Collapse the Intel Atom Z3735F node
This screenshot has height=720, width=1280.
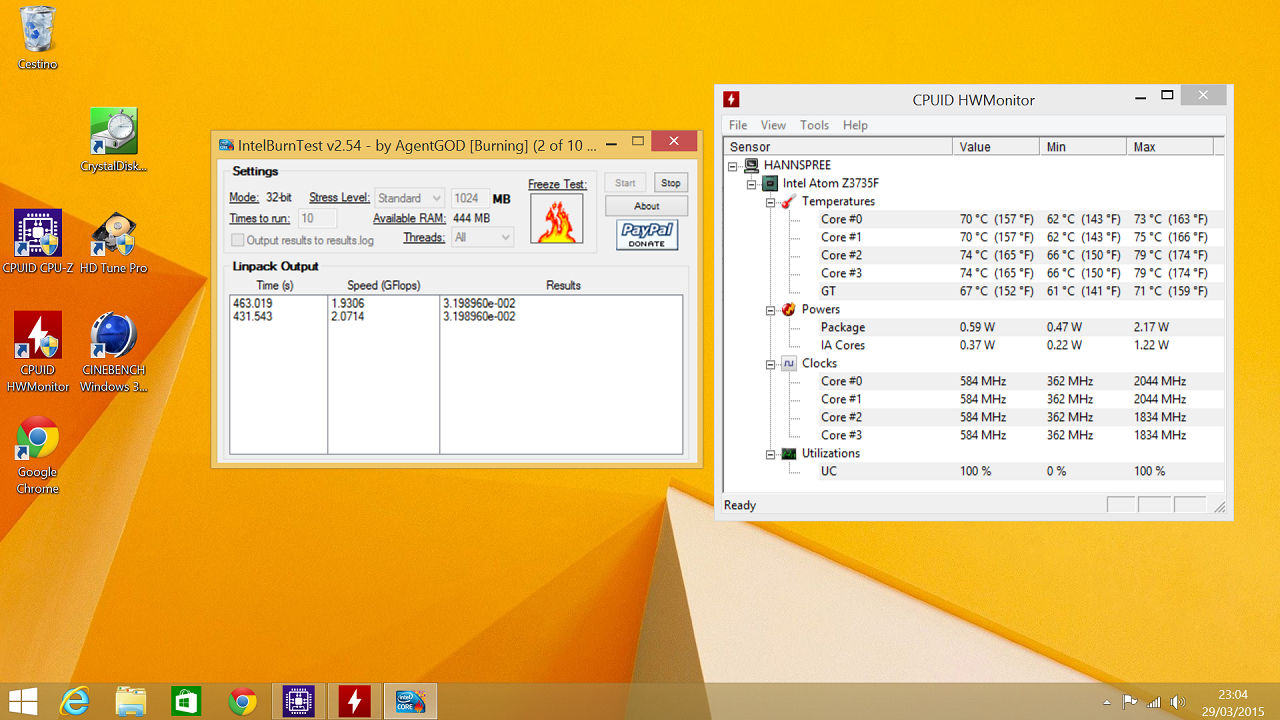point(752,184)
